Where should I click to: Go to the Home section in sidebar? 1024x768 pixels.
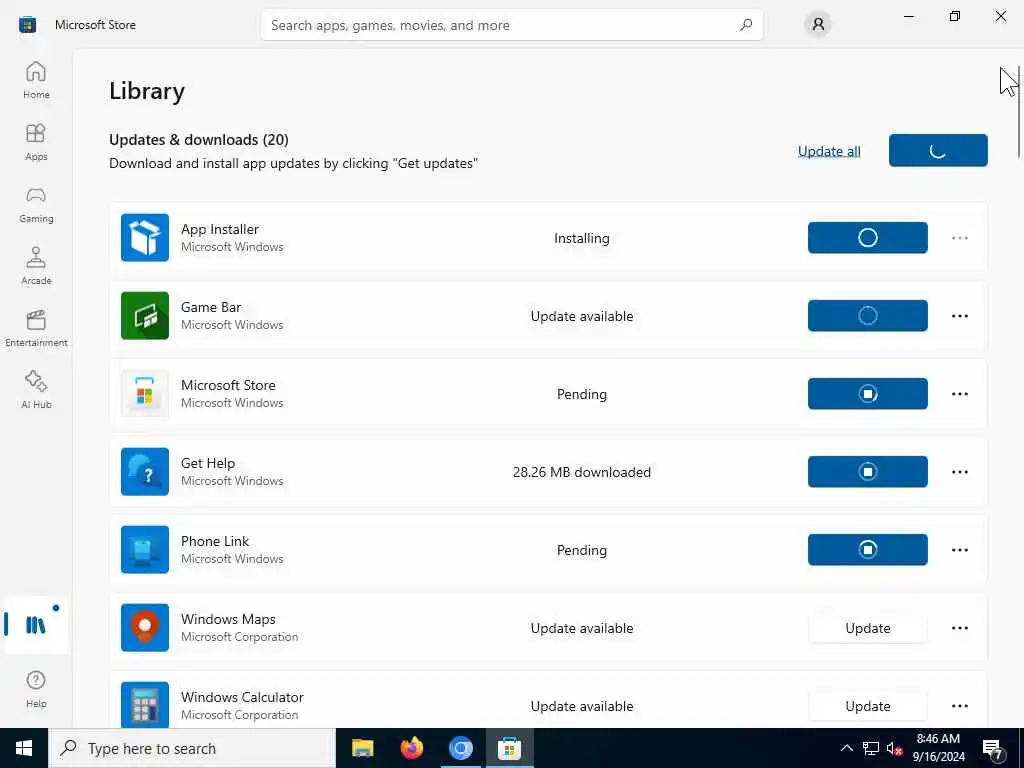point(36,80)
